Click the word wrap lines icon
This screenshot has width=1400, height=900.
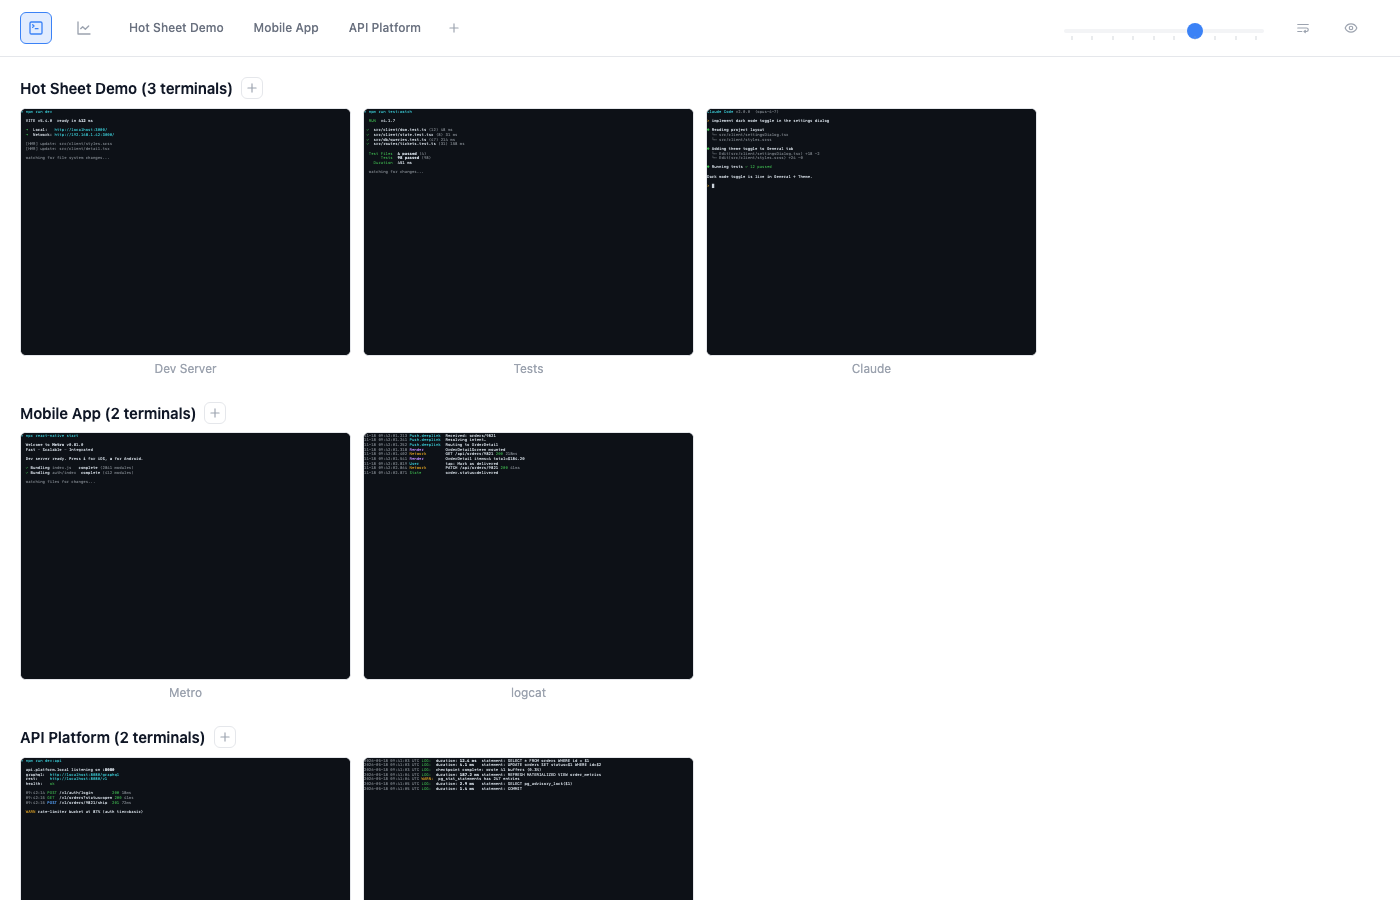[1303, 28]
